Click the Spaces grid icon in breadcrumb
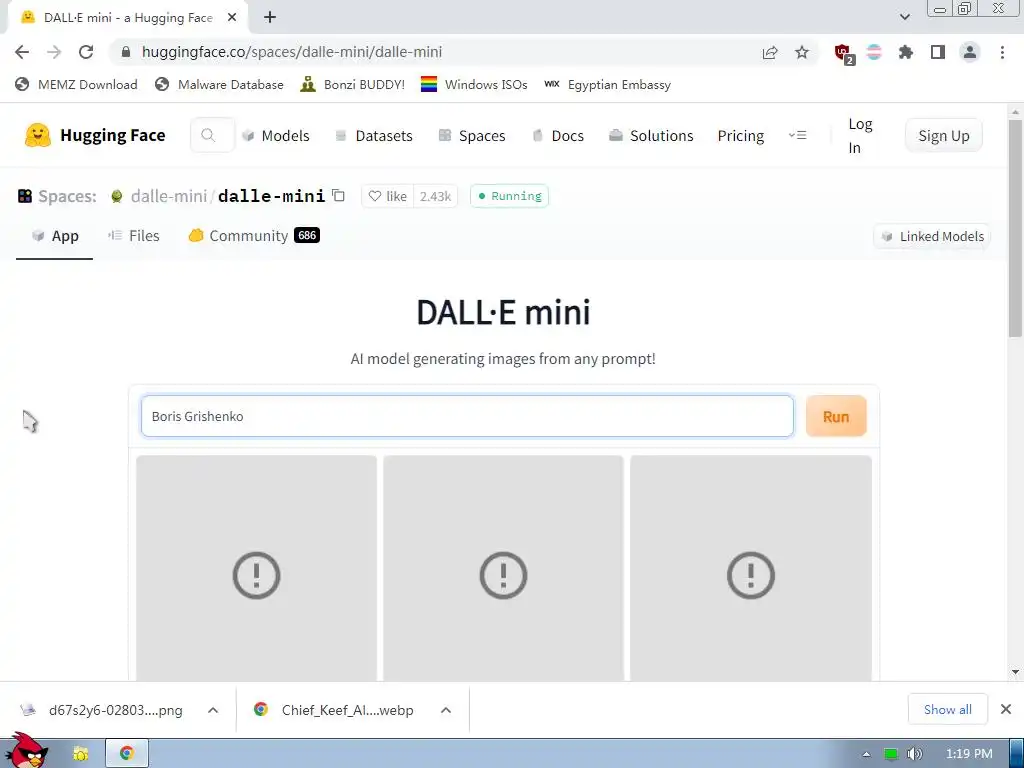Viewport: 1024px width, 768px height. 25,196
